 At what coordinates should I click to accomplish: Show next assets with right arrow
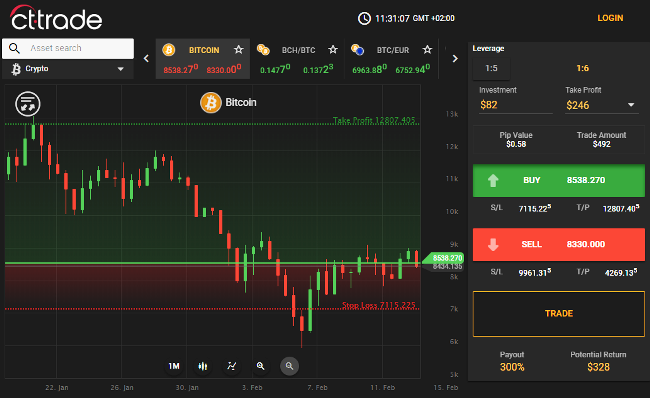[455, 58]
